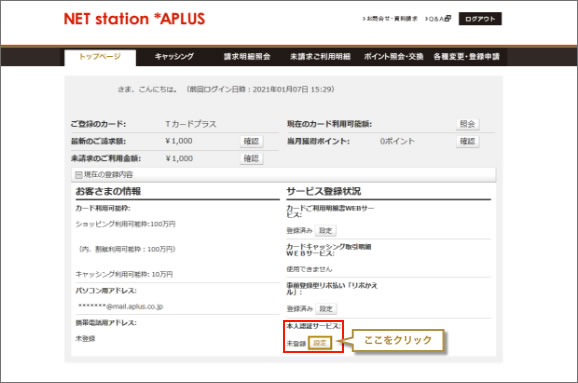Screen dimensions: 578x383
Task: Click 確認 next to 未請求のご利用金額
Action: point(251,159)
